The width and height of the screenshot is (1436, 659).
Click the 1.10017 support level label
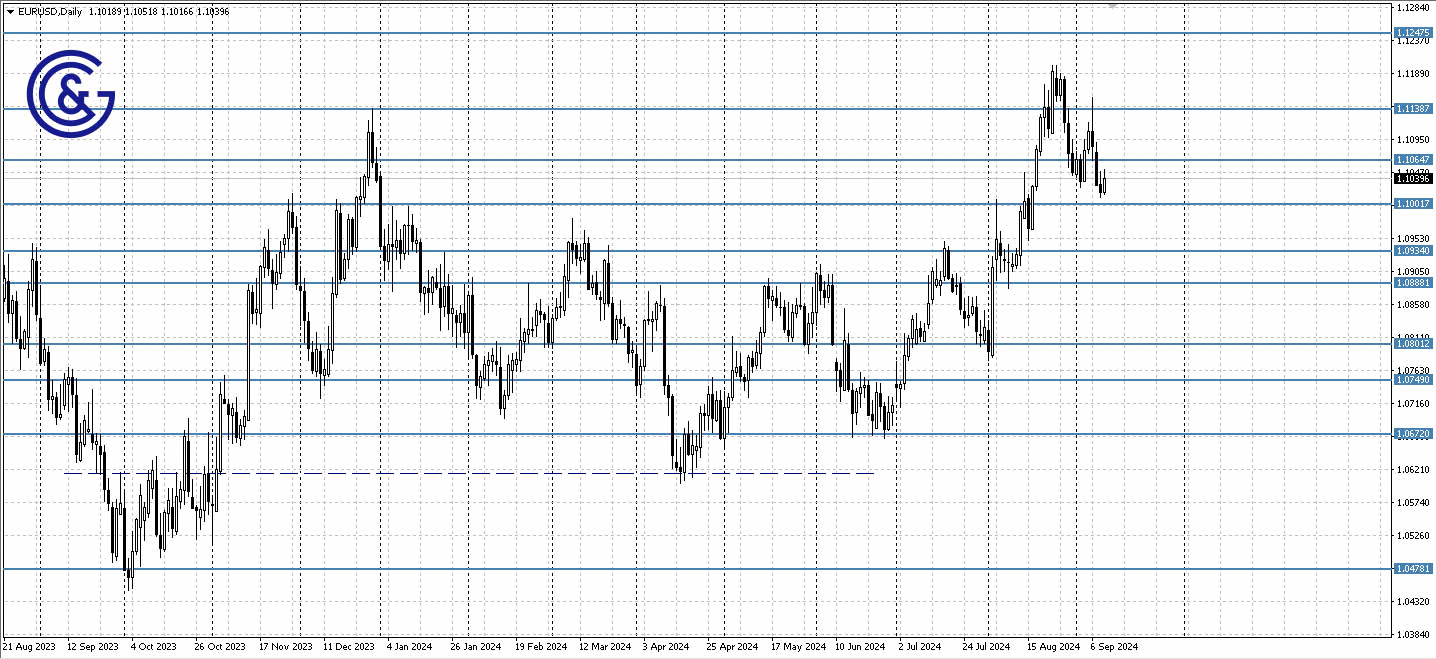point(1414,204)
